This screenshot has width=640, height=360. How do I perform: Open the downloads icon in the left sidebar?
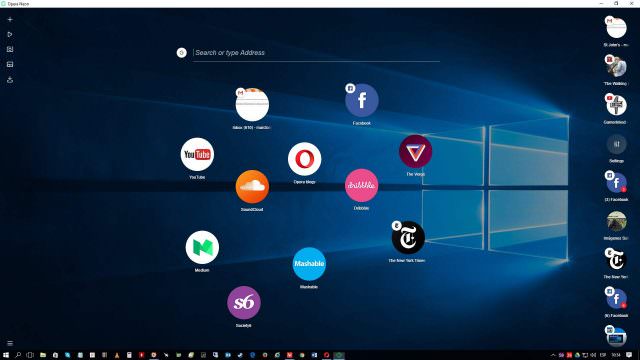point(10,80)
